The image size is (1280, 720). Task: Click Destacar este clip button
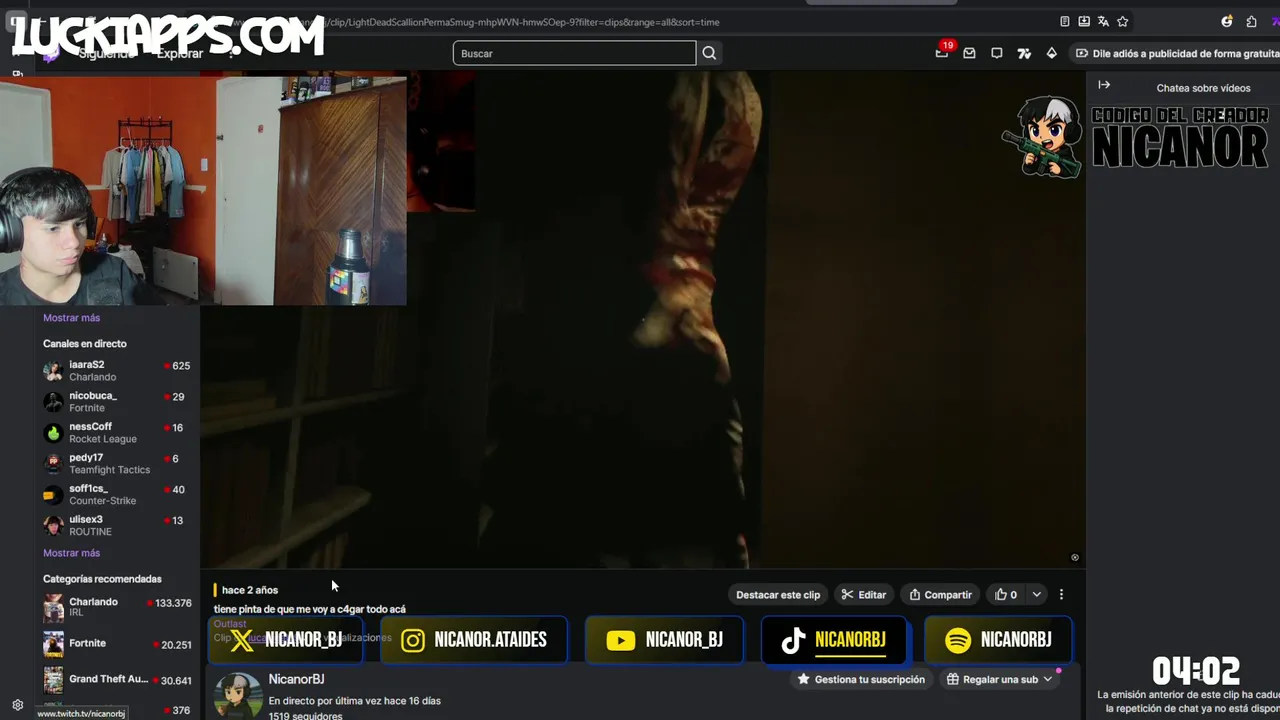point(778,594)
